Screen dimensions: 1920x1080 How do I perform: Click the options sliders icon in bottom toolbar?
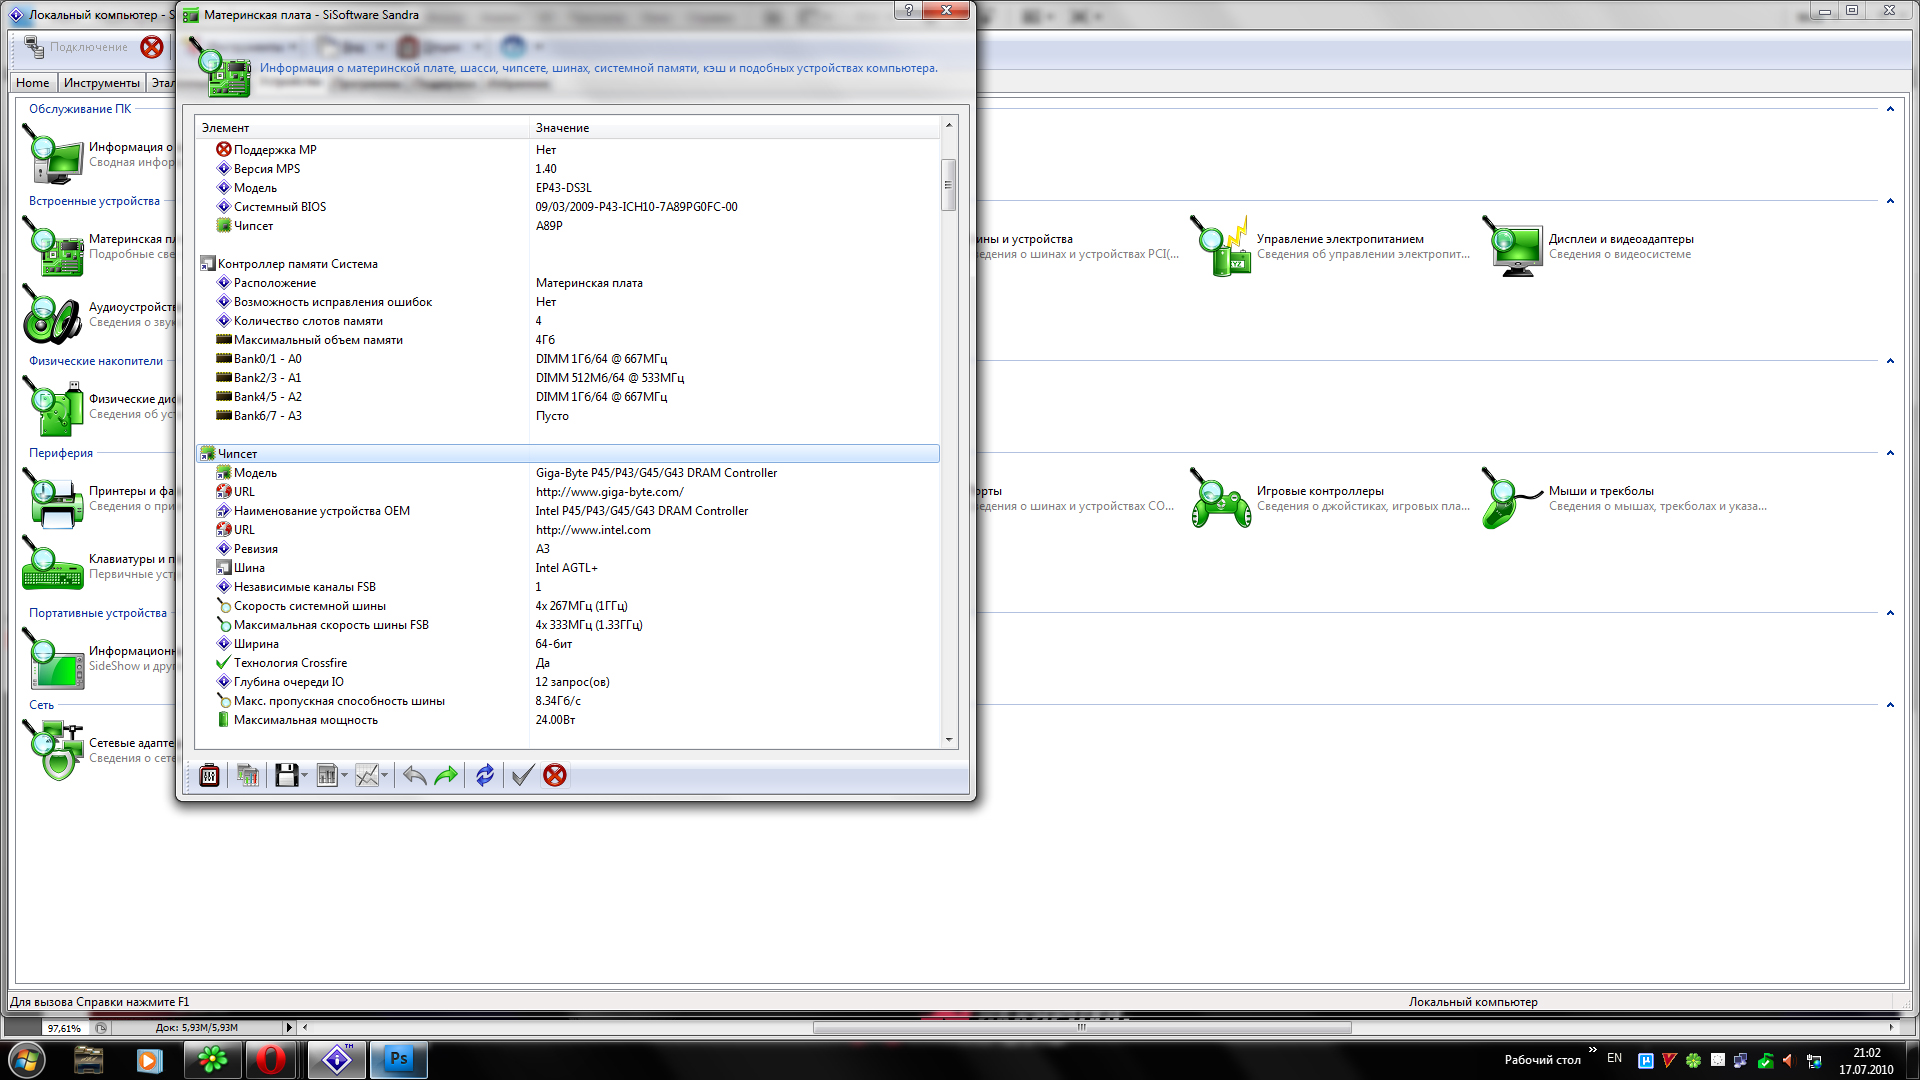tap(209, 775)
